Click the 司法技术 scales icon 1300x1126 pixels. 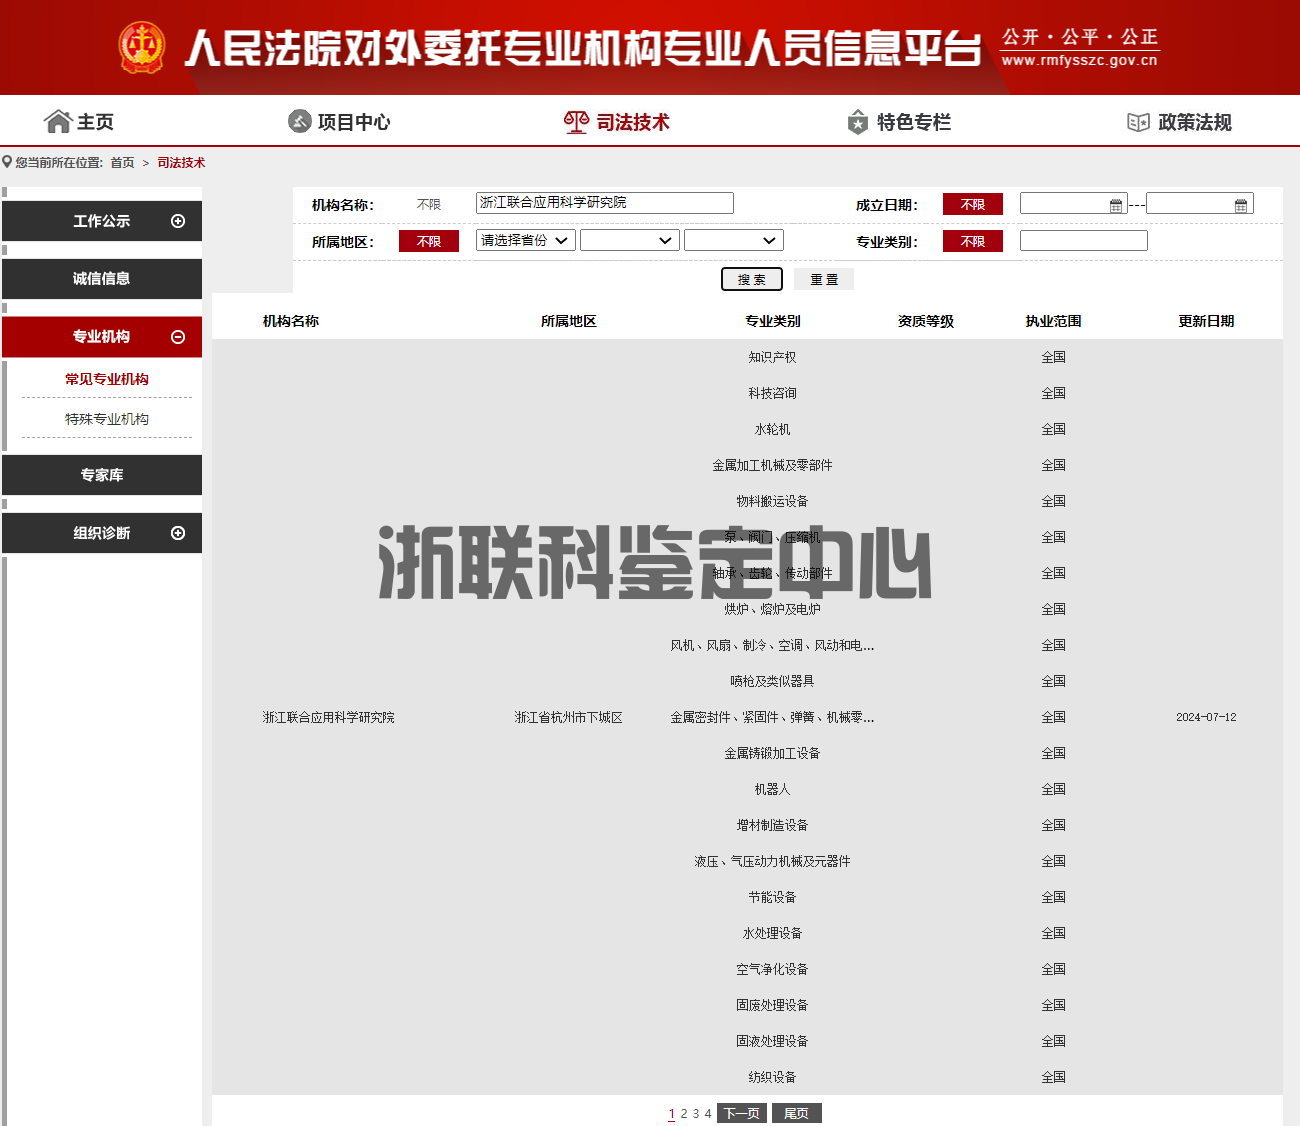(x=575, y=120)
